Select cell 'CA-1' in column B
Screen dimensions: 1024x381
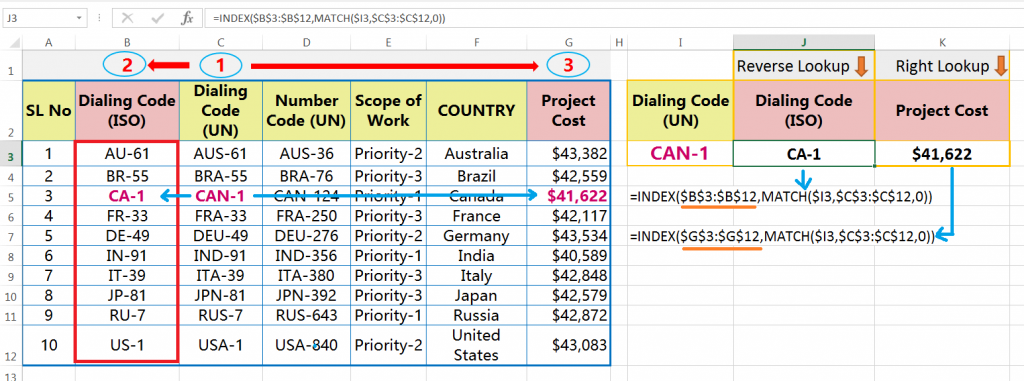click(x=127, y=195)
